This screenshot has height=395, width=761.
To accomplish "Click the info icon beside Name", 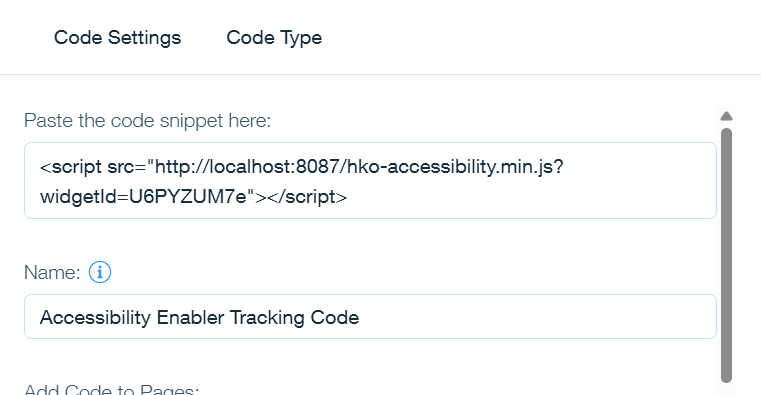I will tap(100, 272).
